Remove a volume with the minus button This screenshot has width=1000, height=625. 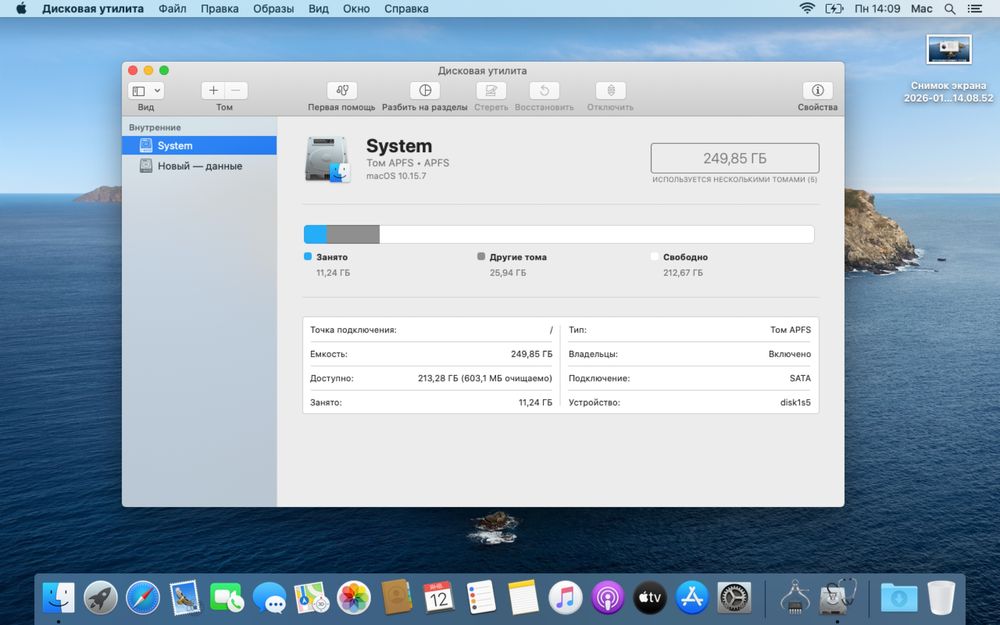point(236,91)
